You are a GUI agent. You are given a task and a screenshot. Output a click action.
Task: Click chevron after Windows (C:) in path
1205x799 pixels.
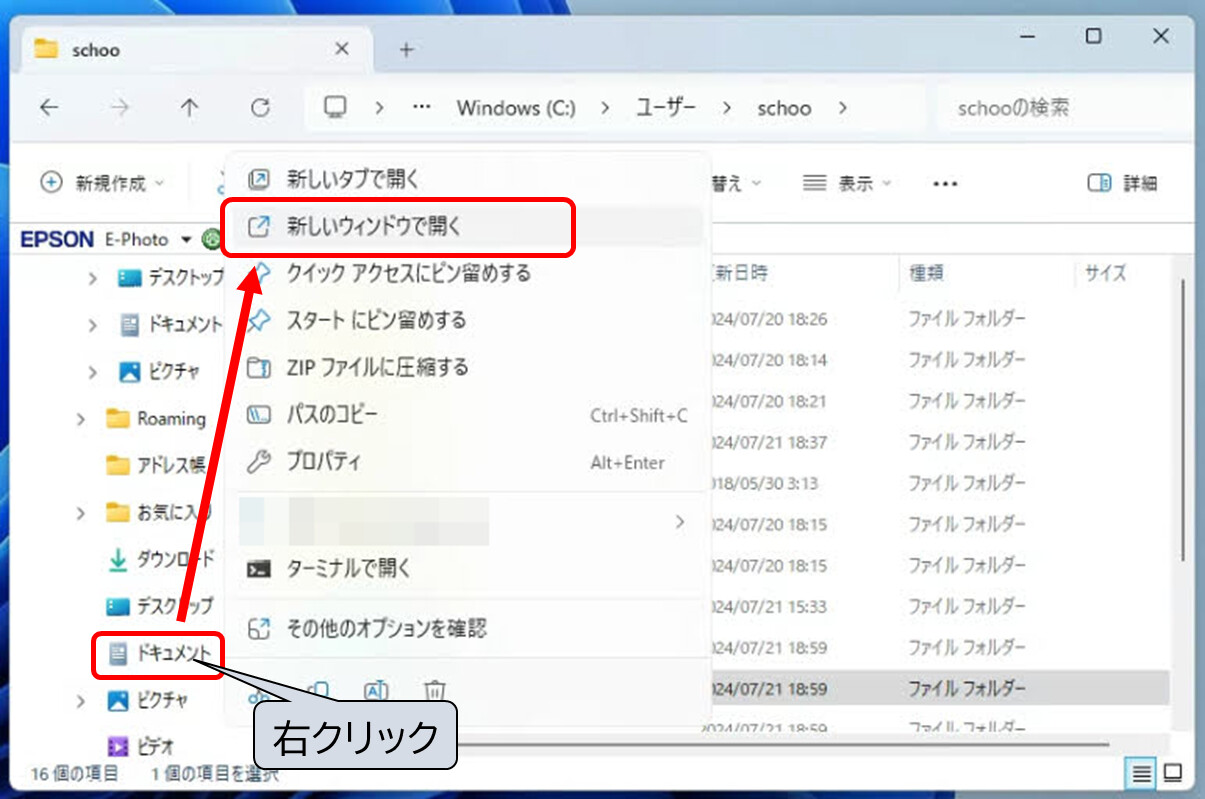606,108
